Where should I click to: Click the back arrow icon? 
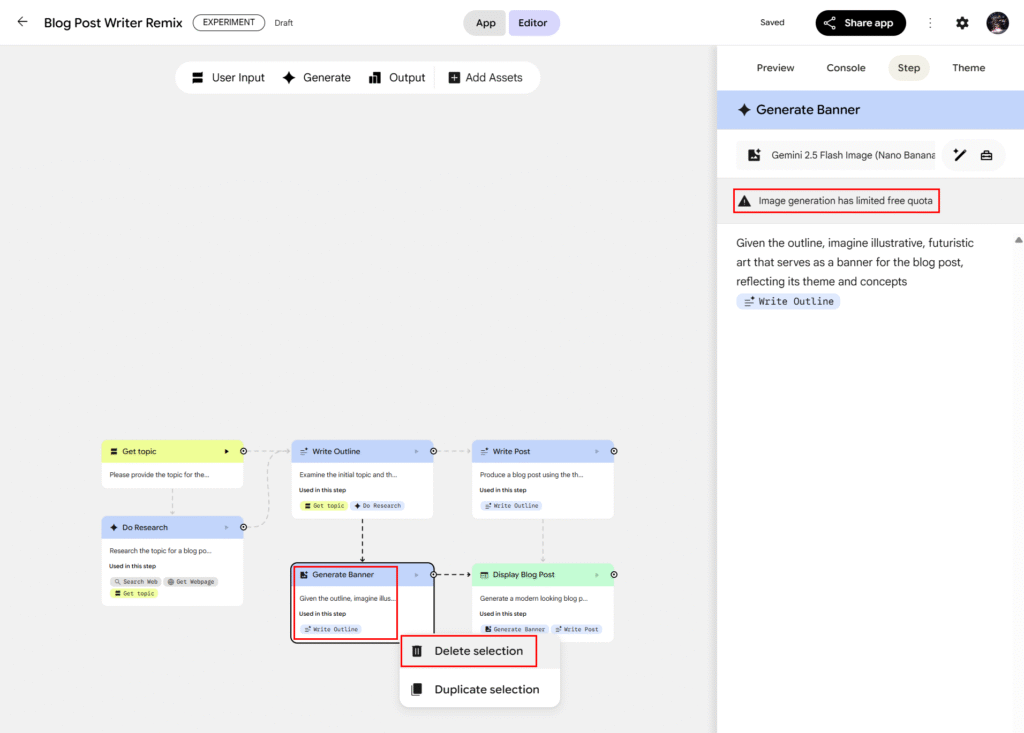click(22, 22)
